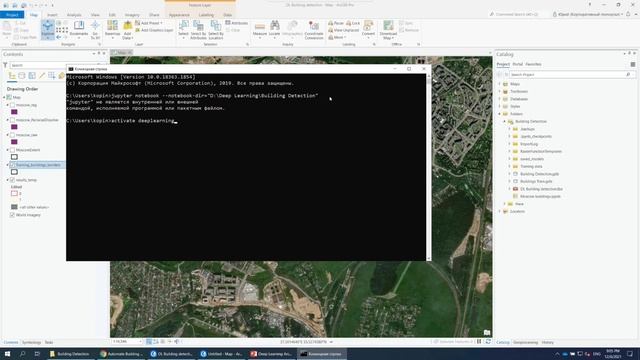Screen dimensions: 640x360
Task: Click the Command Search box
Action: (516, 14)
